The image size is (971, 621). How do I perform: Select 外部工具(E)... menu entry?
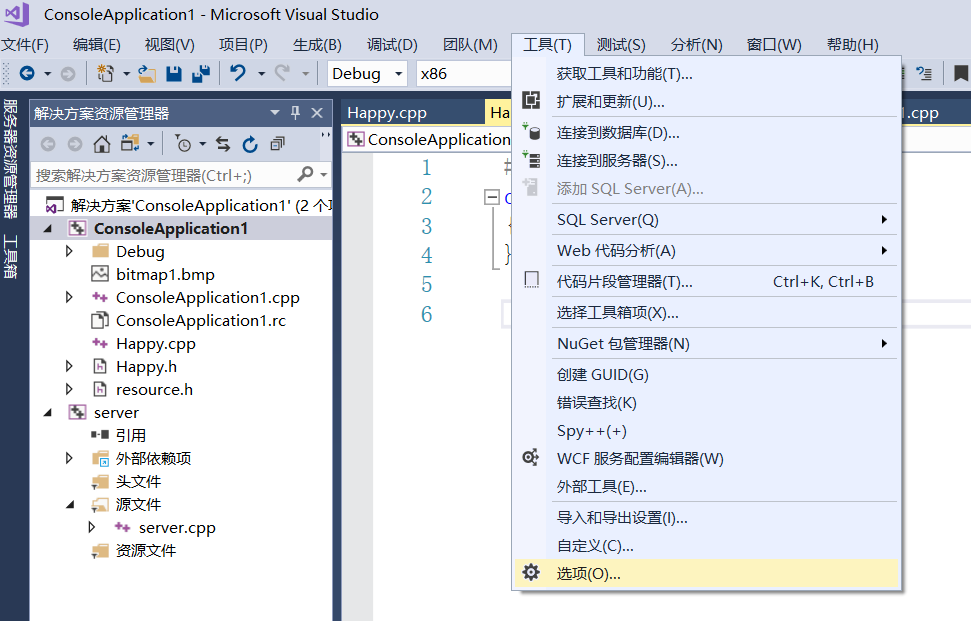click(x=706, y=487)
